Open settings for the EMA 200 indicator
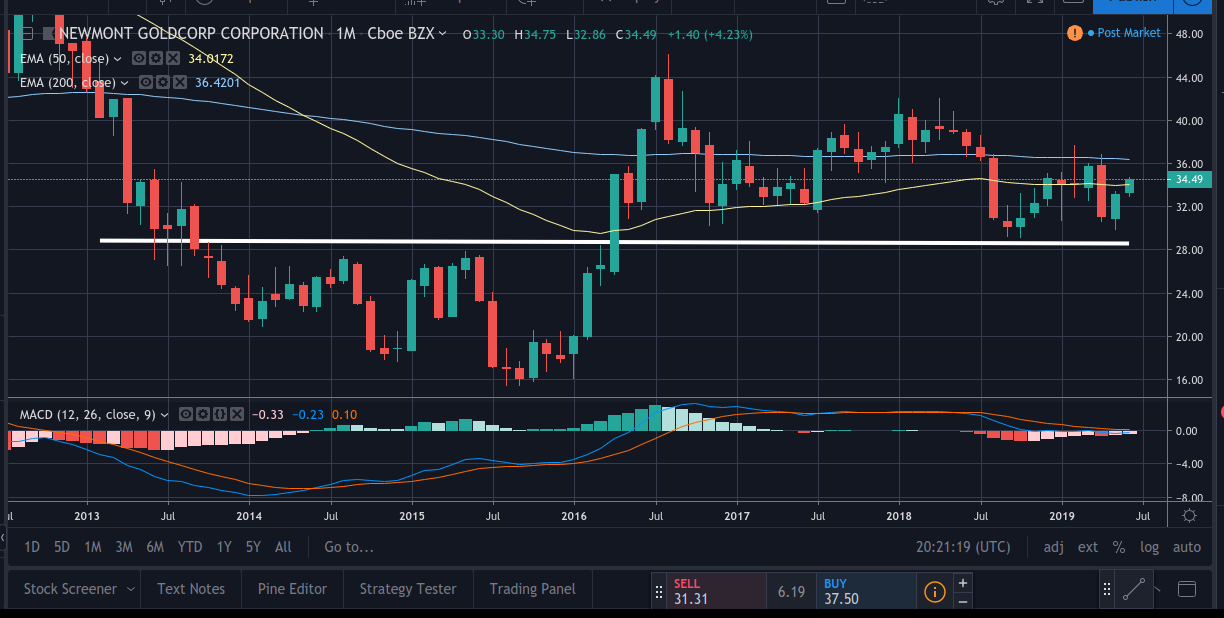Image resolution: width=1224 pixels, height=618 pixels. [161, 82]
